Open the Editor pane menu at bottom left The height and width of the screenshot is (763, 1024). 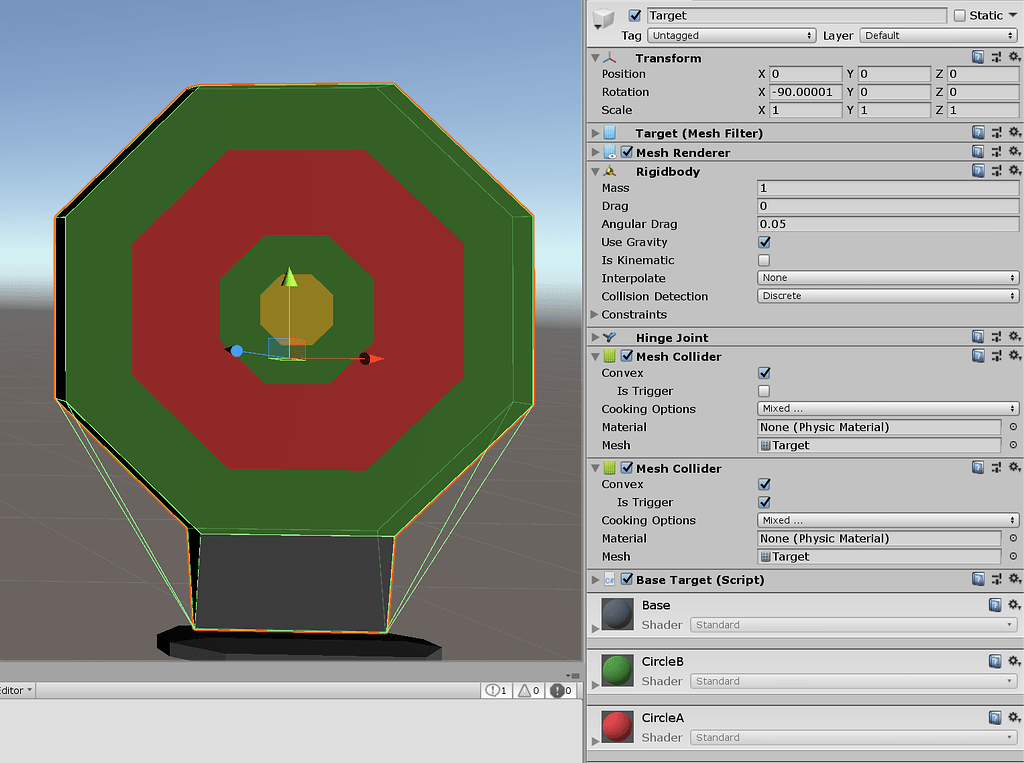[16, 690]
